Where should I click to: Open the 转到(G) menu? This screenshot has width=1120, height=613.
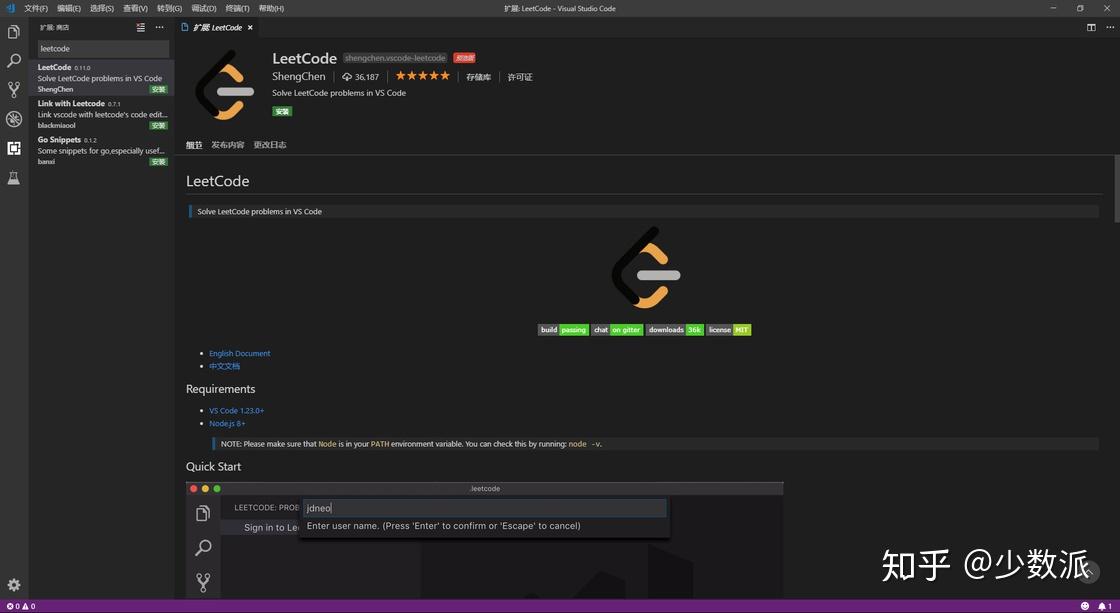[169, 8]
